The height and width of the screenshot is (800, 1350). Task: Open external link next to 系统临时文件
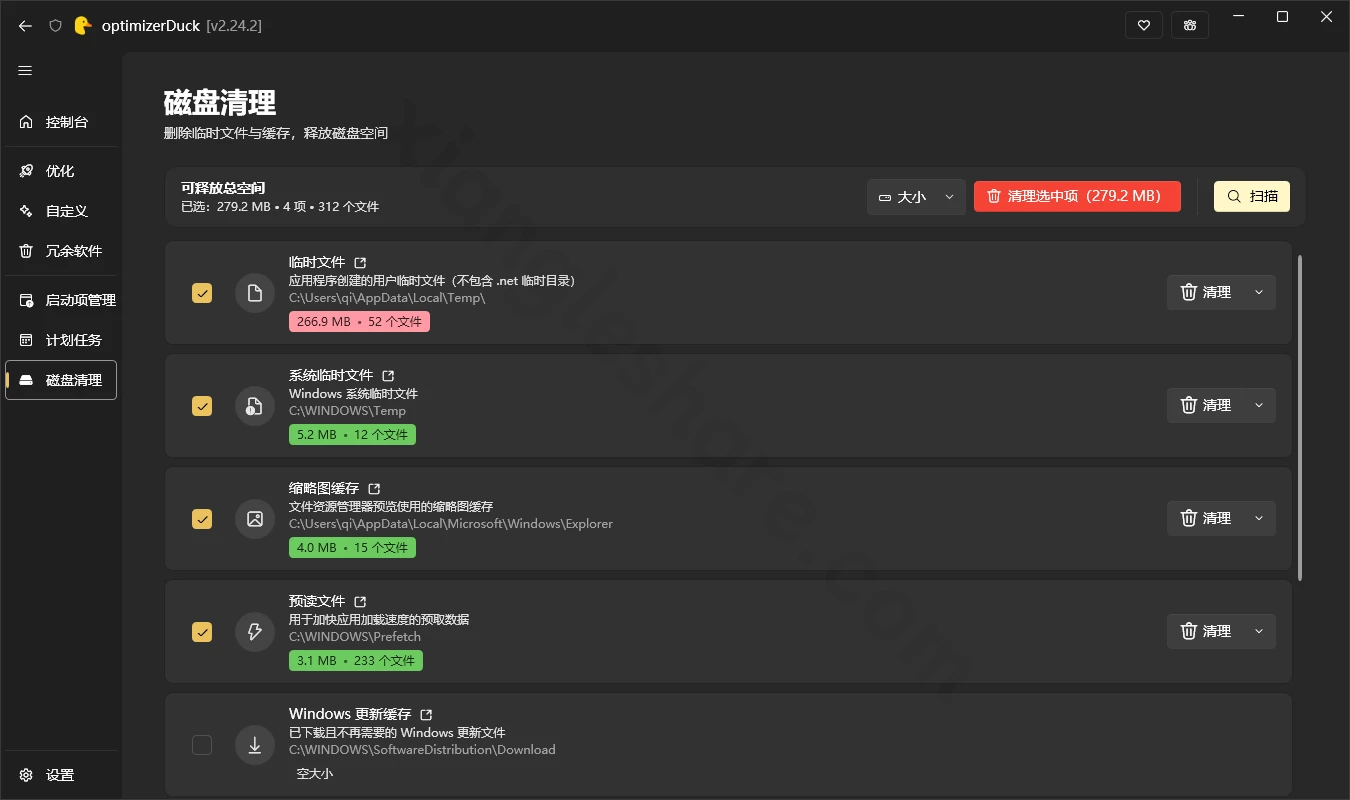[x=388, y=376]
